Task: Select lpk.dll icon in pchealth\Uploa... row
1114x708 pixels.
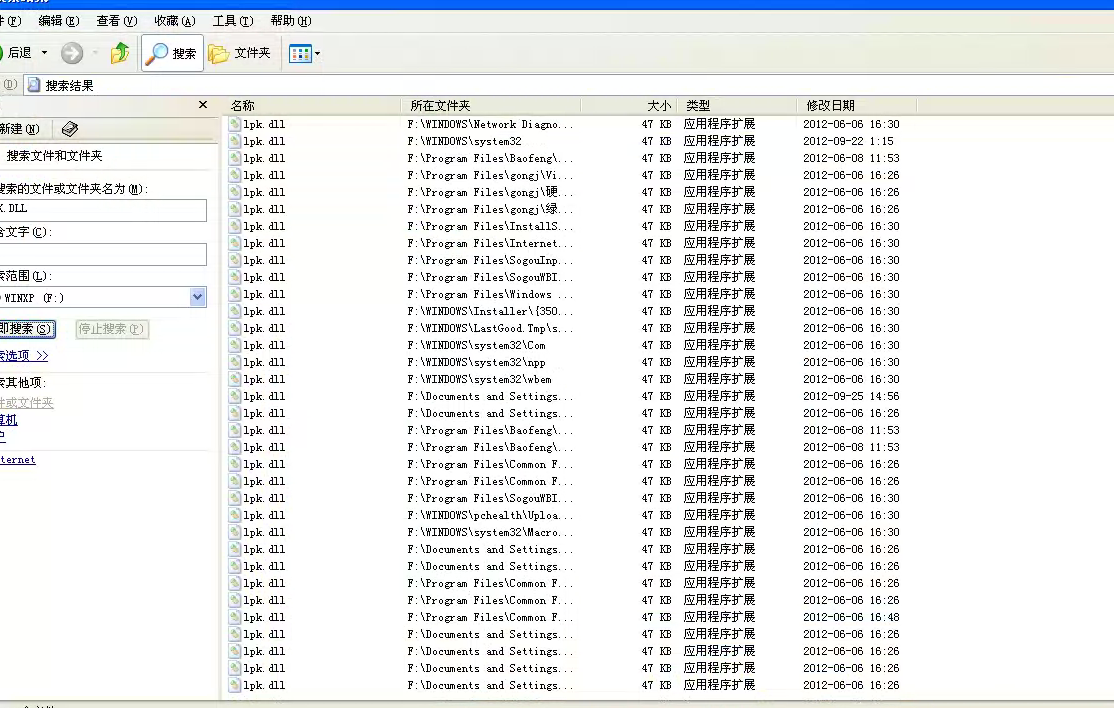Action: click(235, 516)
